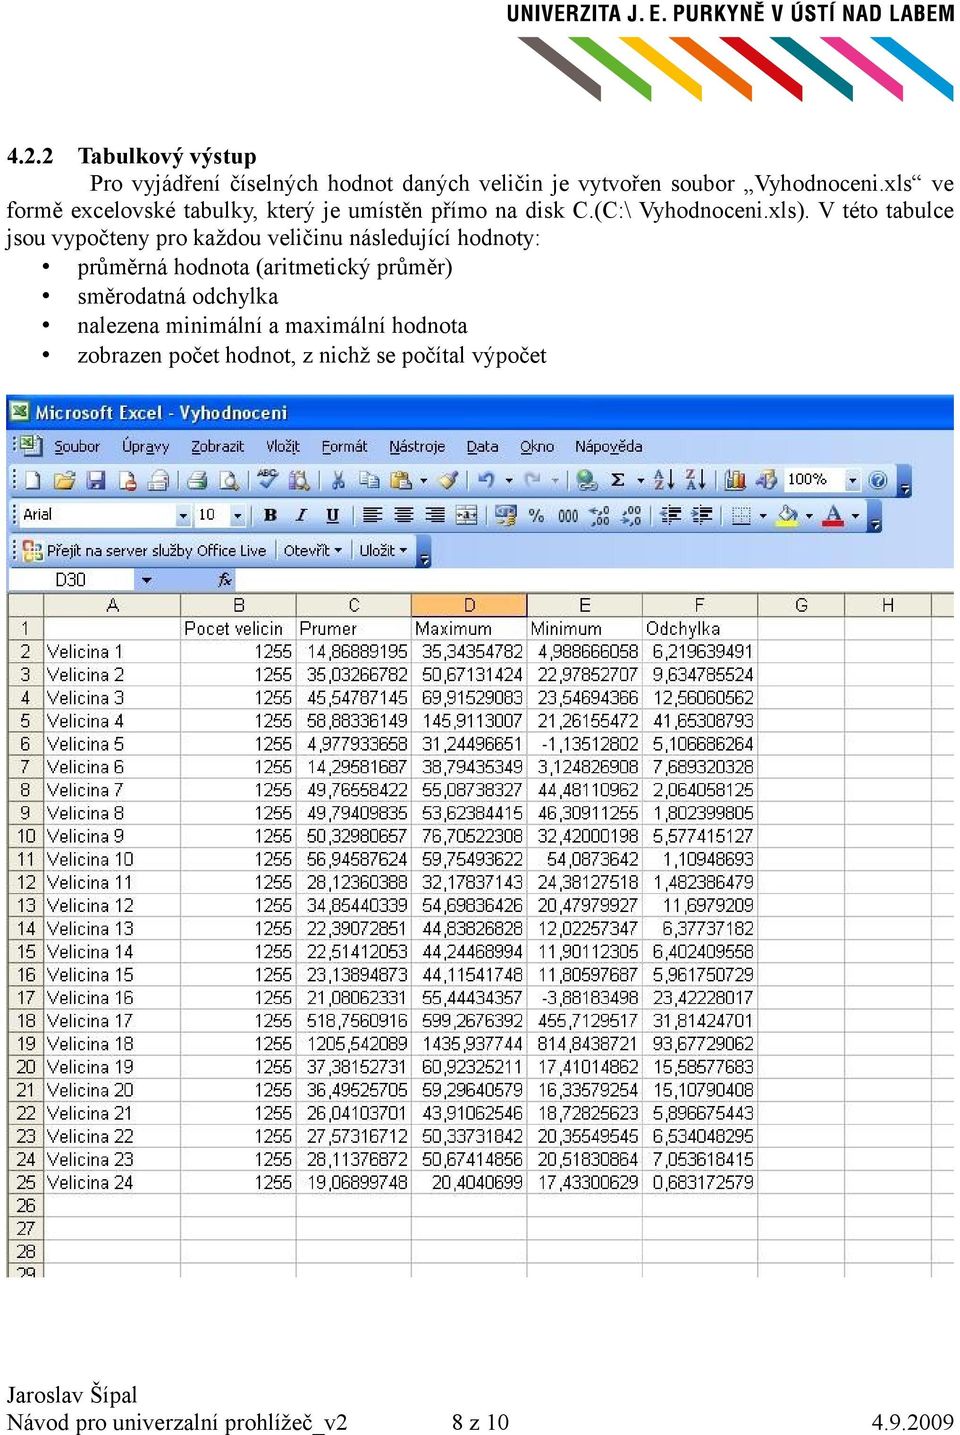
Task: Open the Soubor menu
Action: [x=77, y=447]
